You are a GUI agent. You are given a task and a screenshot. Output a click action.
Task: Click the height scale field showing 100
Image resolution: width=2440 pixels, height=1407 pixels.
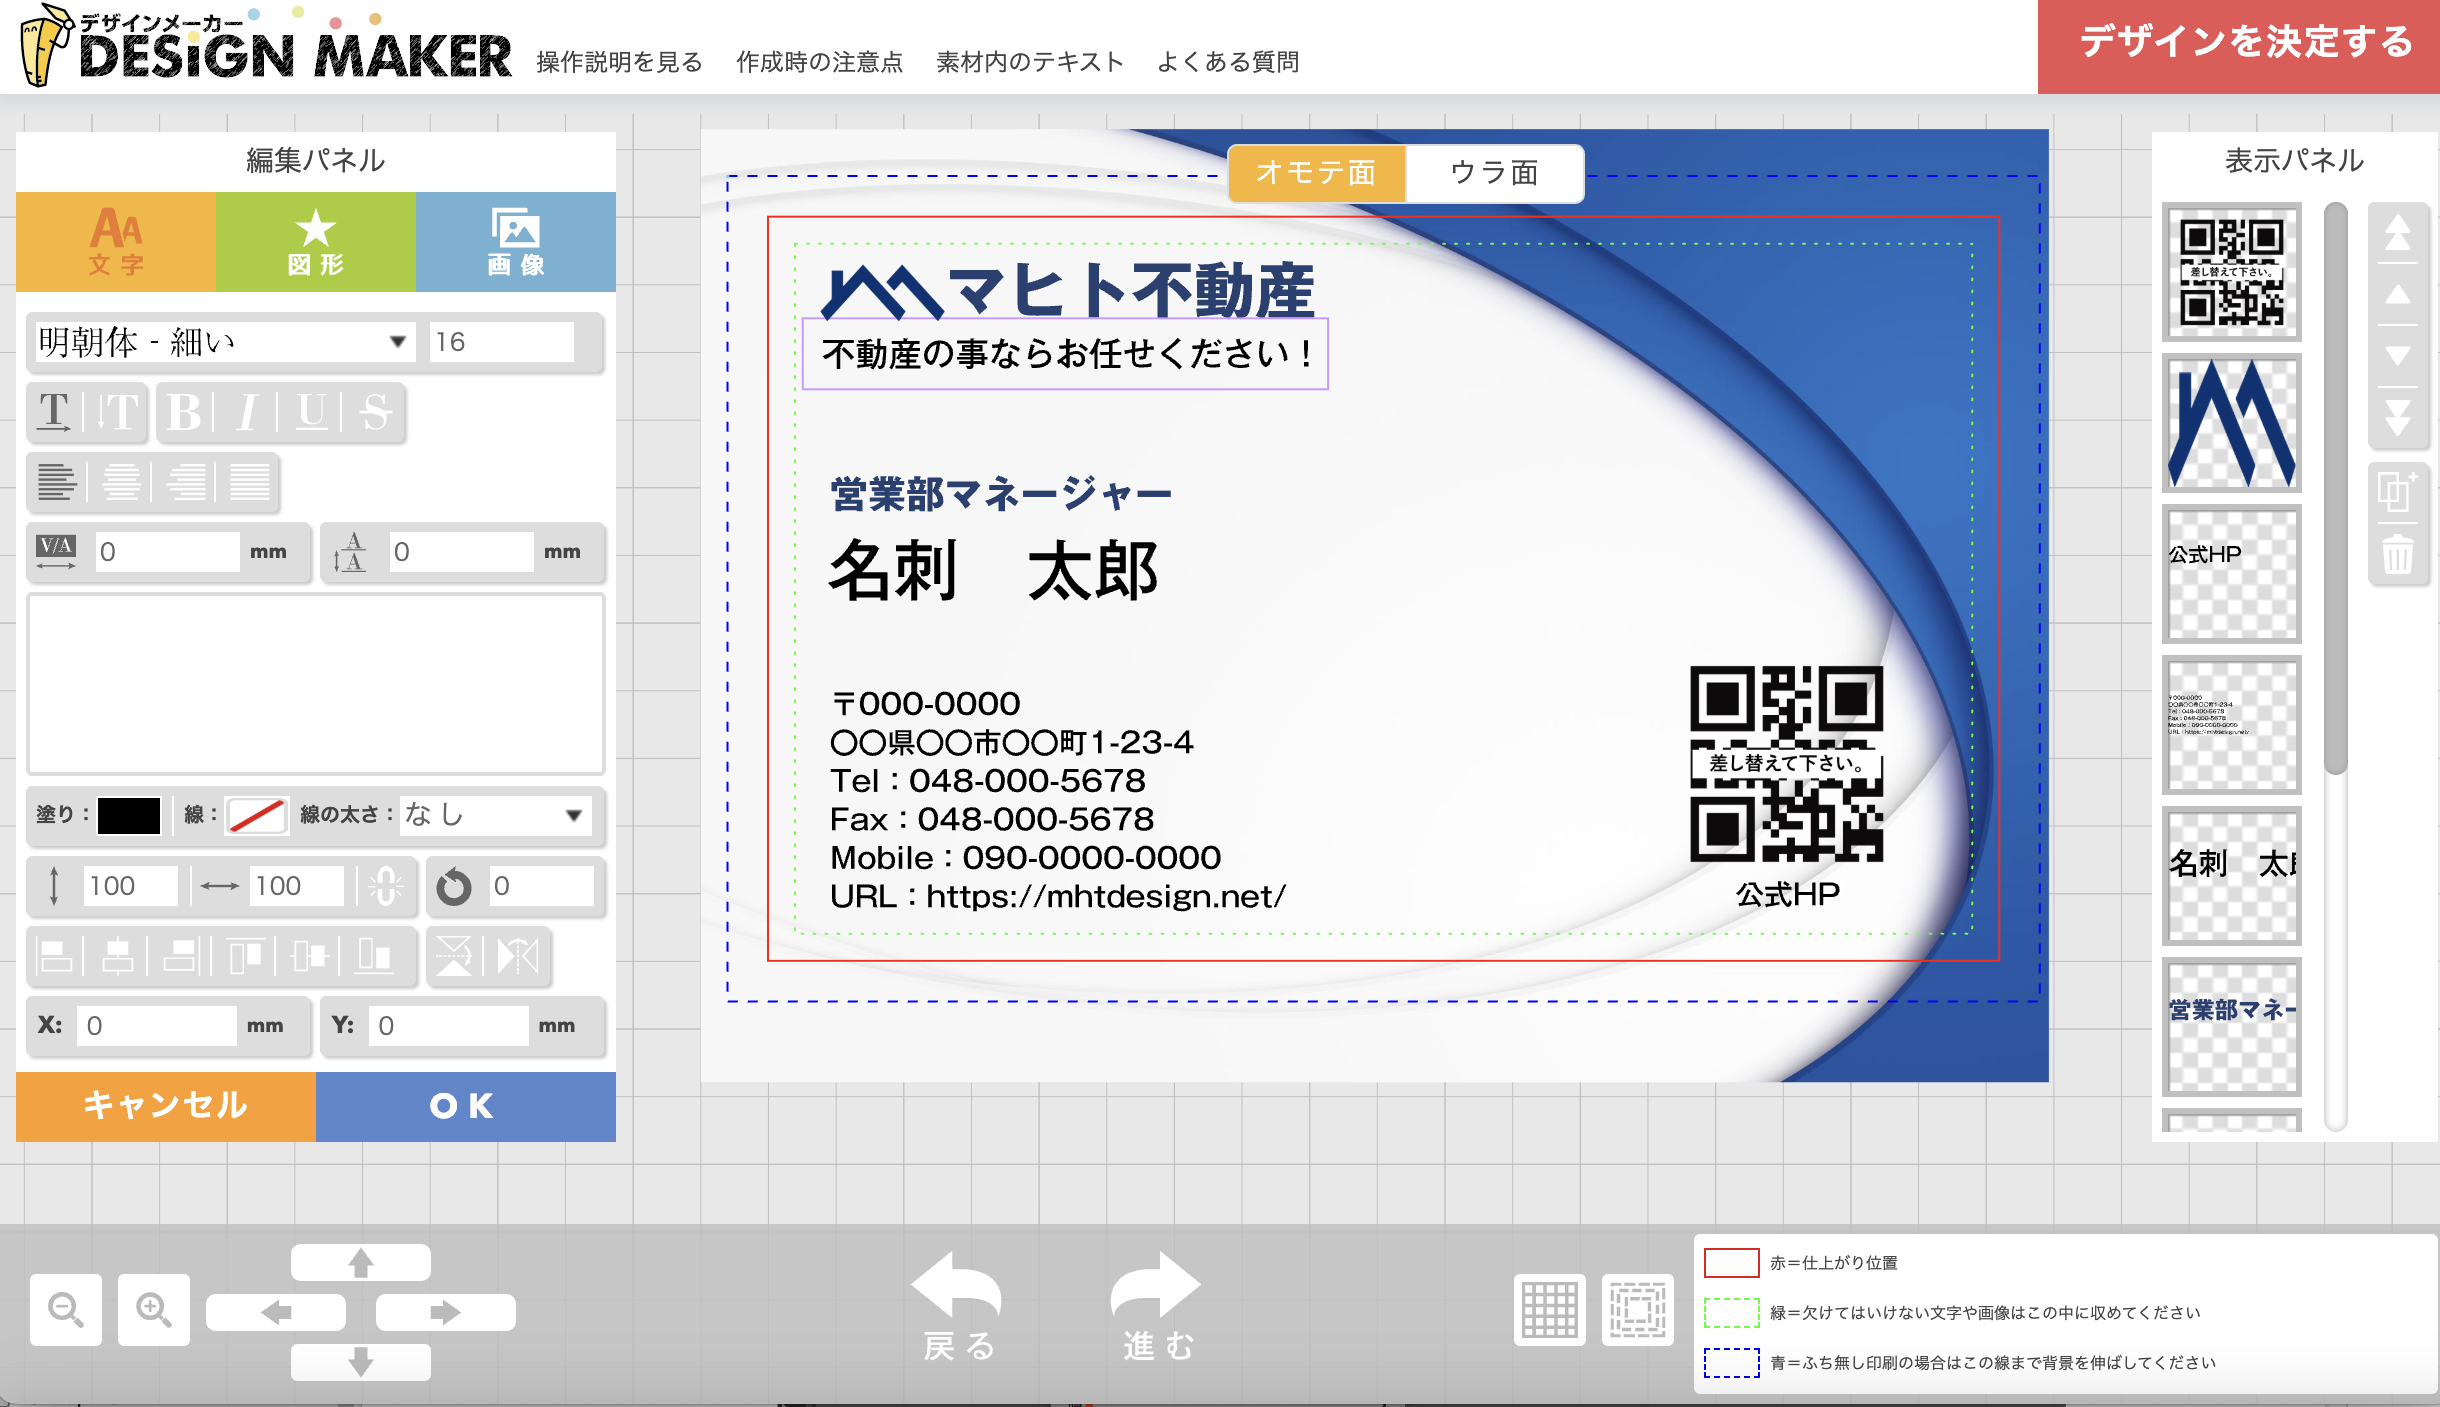[131, 886]
